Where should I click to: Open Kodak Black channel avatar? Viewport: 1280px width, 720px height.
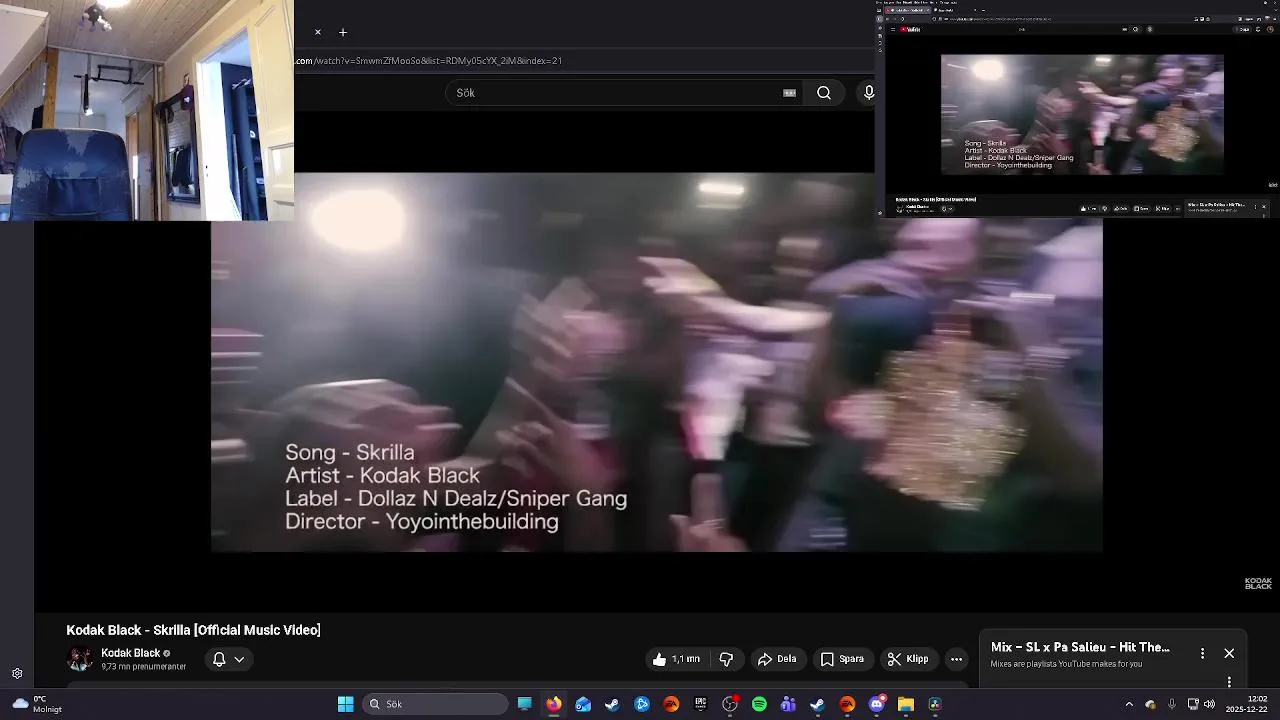coord(80,659)
